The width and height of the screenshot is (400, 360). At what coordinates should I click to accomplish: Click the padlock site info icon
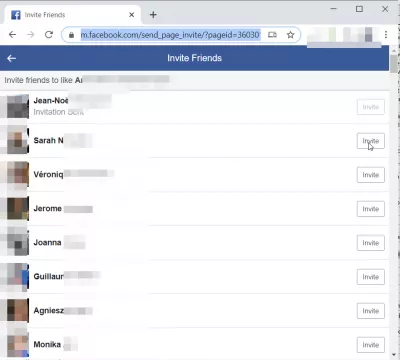click(x=71, y=35)
